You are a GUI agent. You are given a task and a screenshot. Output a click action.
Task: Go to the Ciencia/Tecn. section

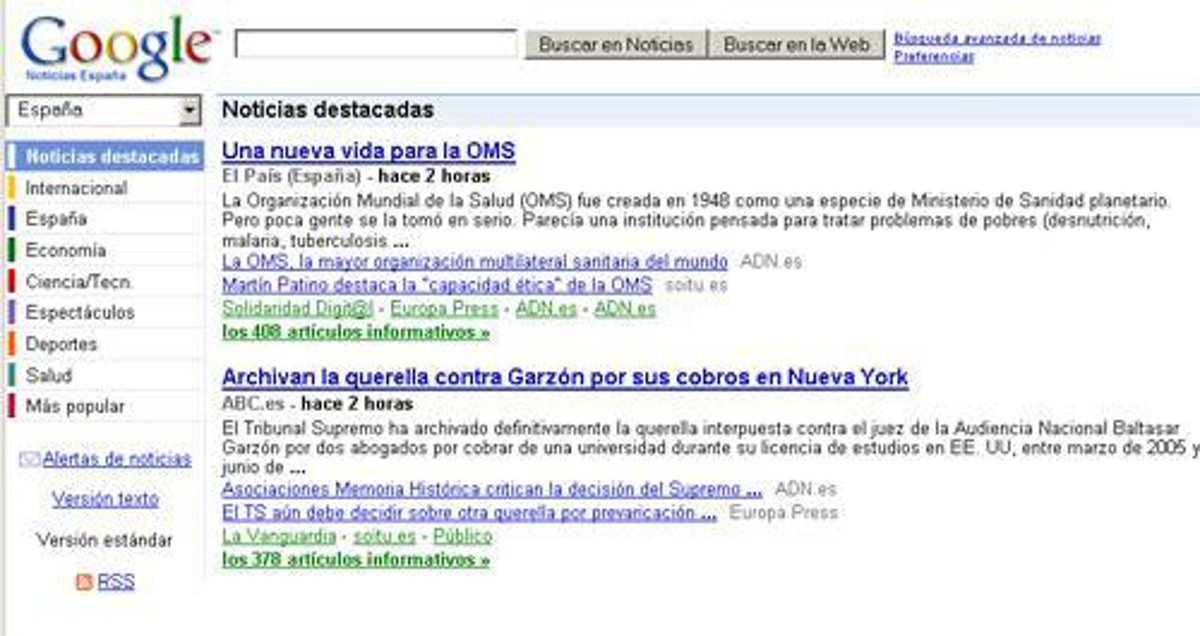point(79,282)
